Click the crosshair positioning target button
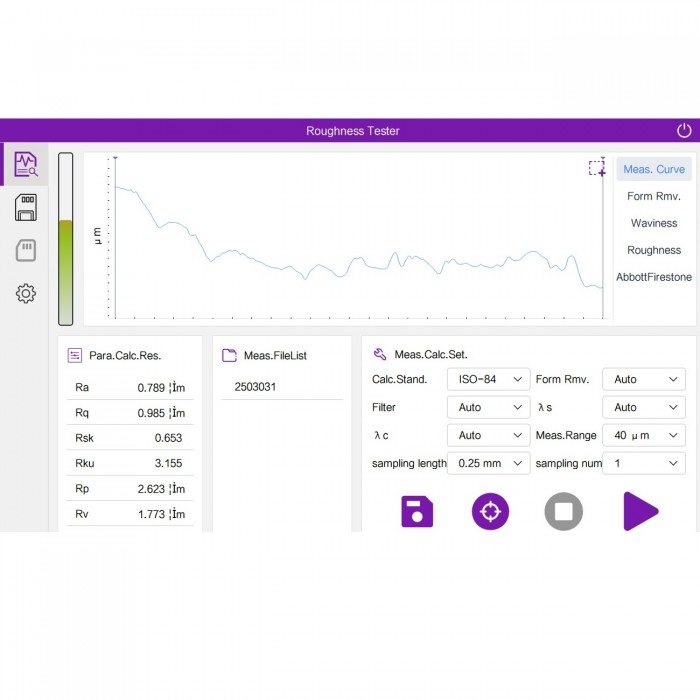 click(490, 511)
